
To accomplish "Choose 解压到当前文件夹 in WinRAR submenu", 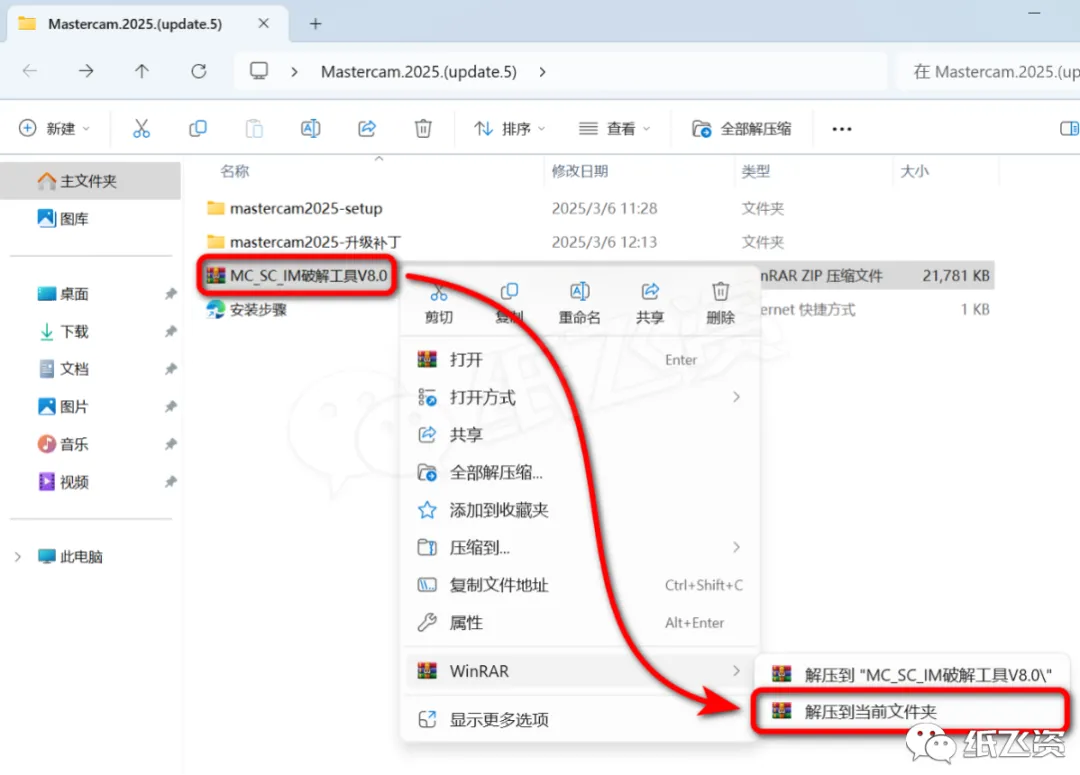I will coord(911,711).
